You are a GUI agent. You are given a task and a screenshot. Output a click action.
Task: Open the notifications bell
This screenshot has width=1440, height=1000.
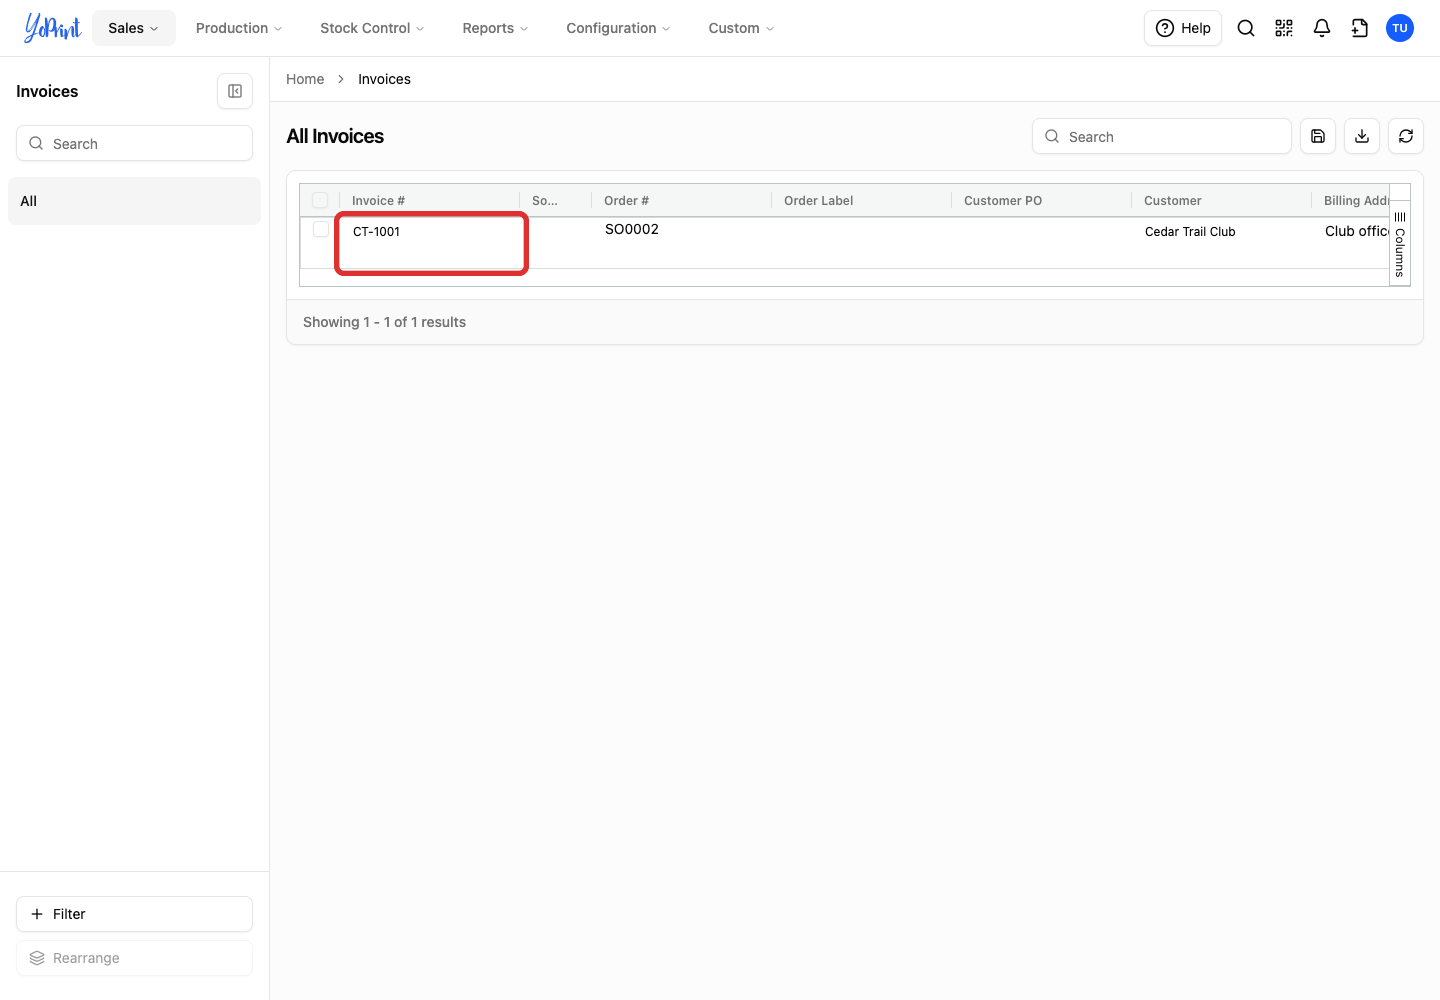tap(1322, 28)
